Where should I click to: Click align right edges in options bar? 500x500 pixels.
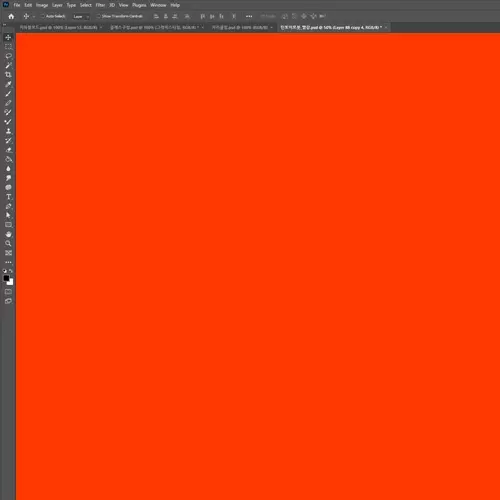pos(175,16)
